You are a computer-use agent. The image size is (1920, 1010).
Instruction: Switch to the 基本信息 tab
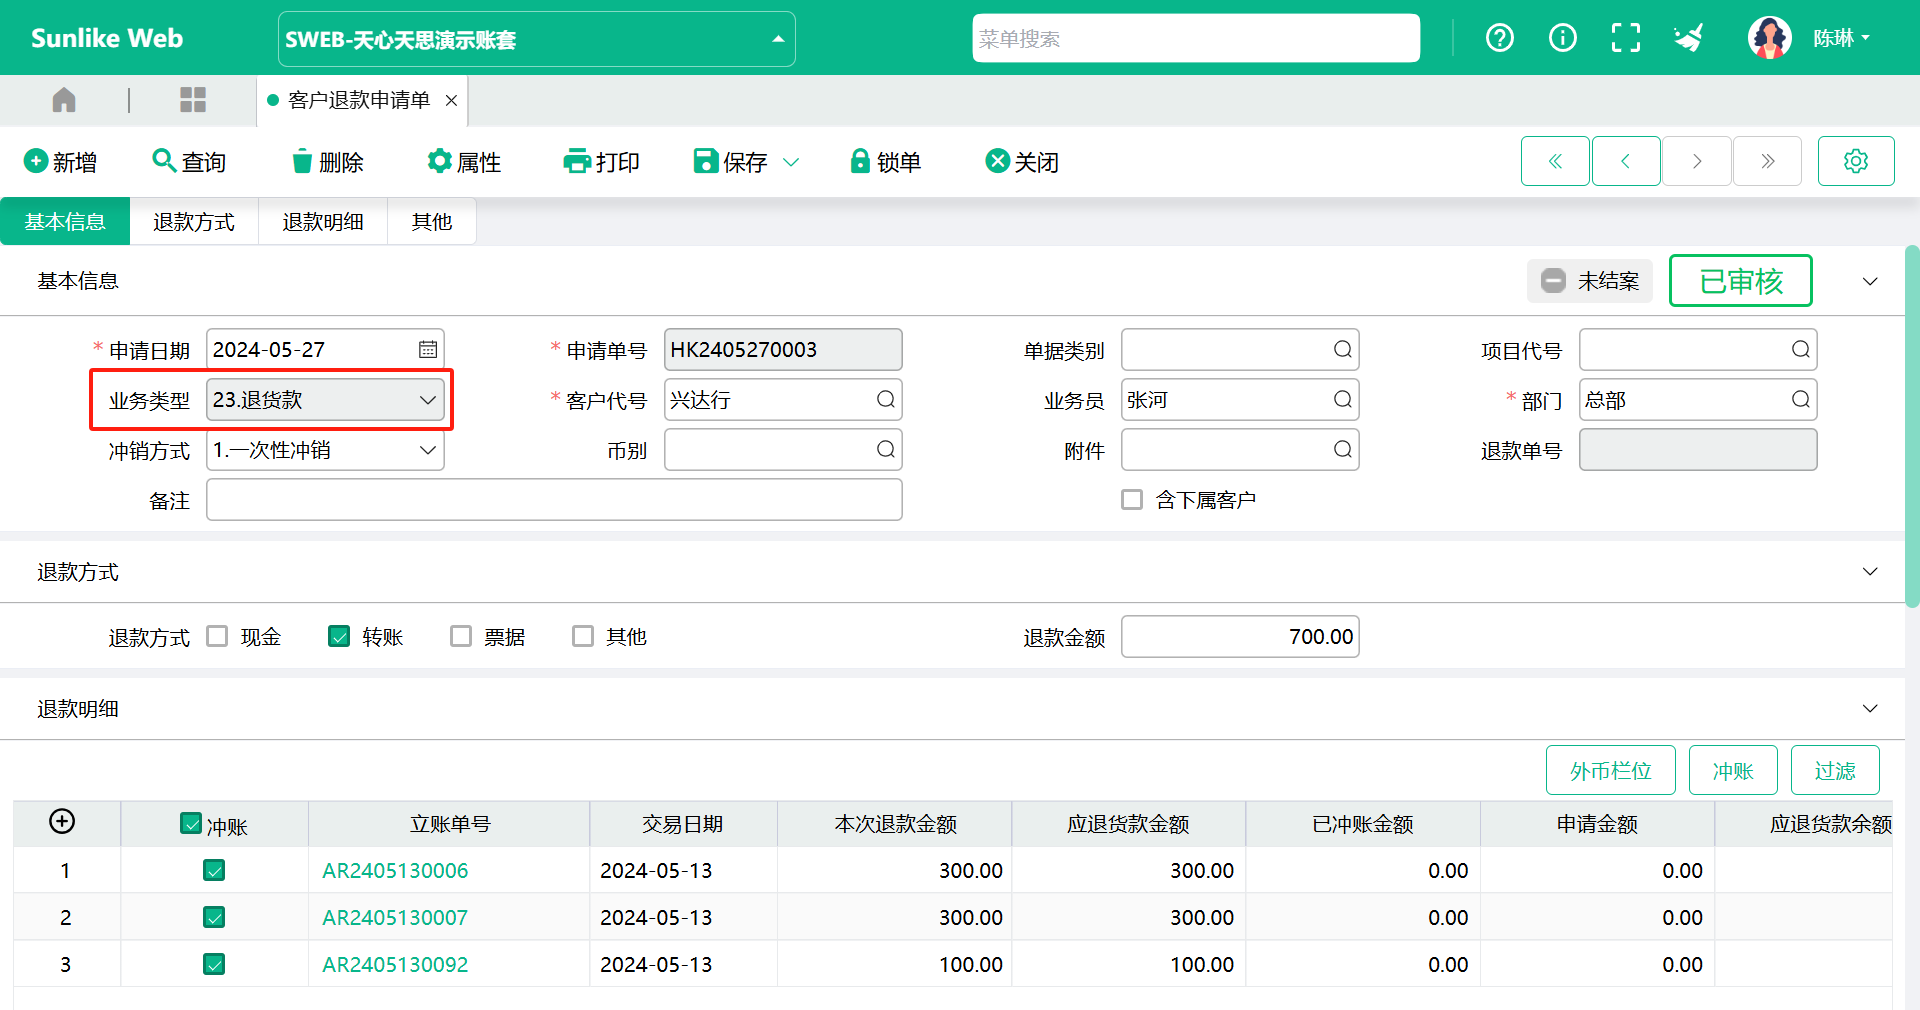tap(65, 221)
